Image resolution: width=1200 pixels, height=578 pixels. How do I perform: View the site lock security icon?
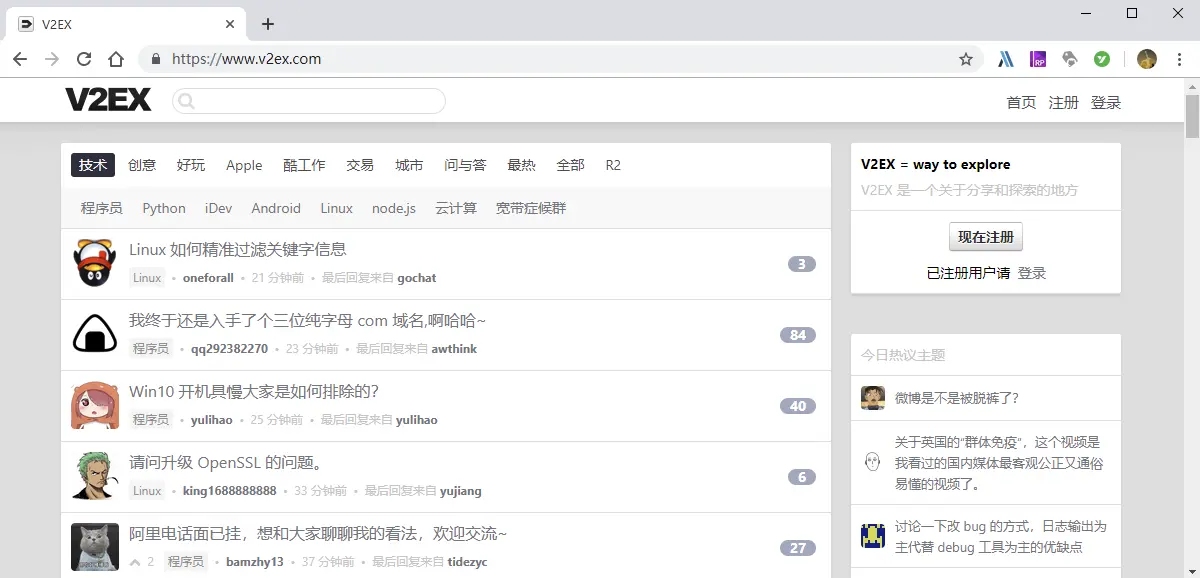(x=155, y=59)
